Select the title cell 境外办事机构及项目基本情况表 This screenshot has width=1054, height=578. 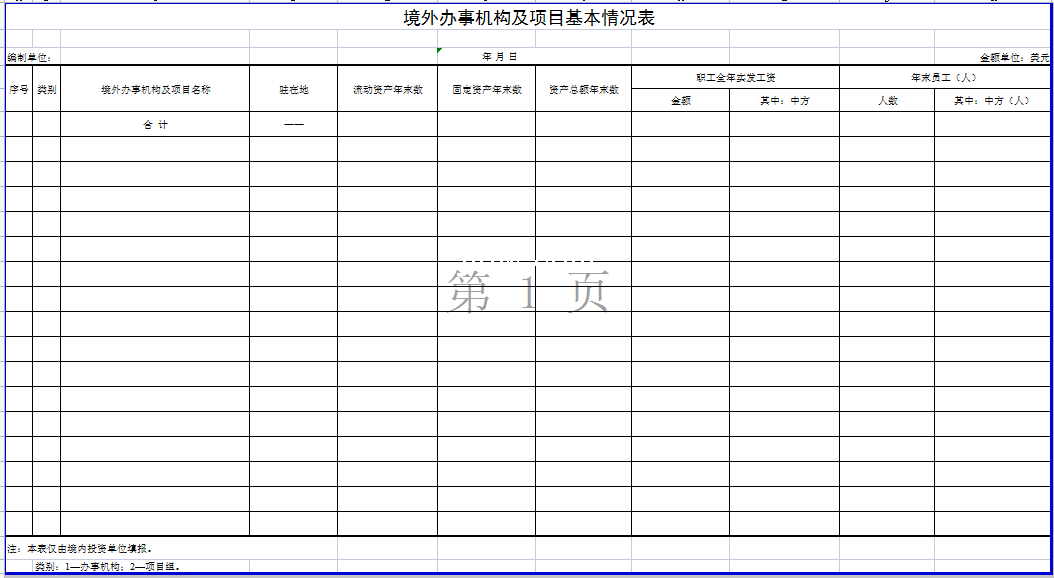pyautogui.click(x=528, y=18)
